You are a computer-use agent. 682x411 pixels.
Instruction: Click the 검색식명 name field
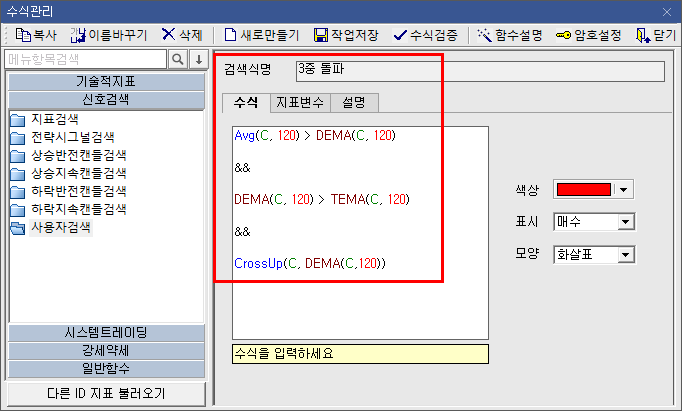click(x=480, y=71)
